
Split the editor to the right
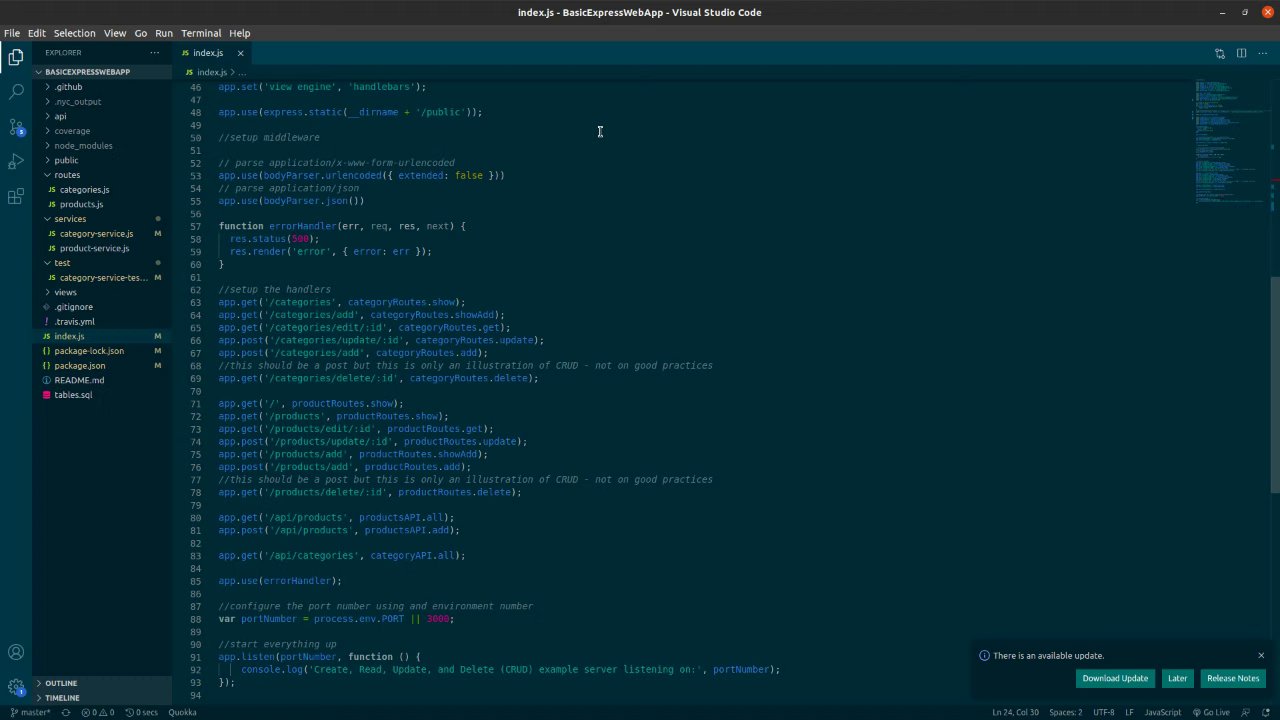point(1241,53)
